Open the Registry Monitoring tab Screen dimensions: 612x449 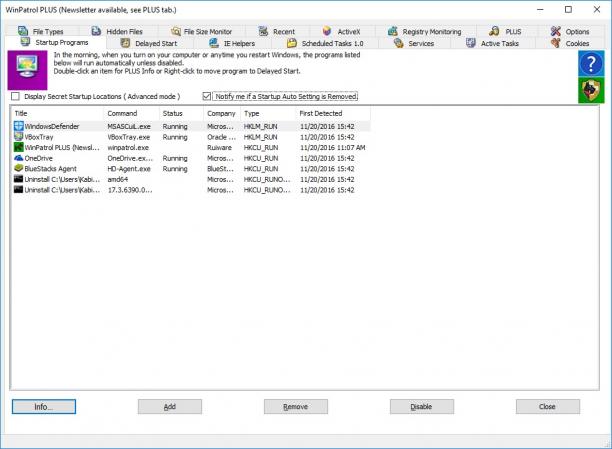(x=425, y=32)
